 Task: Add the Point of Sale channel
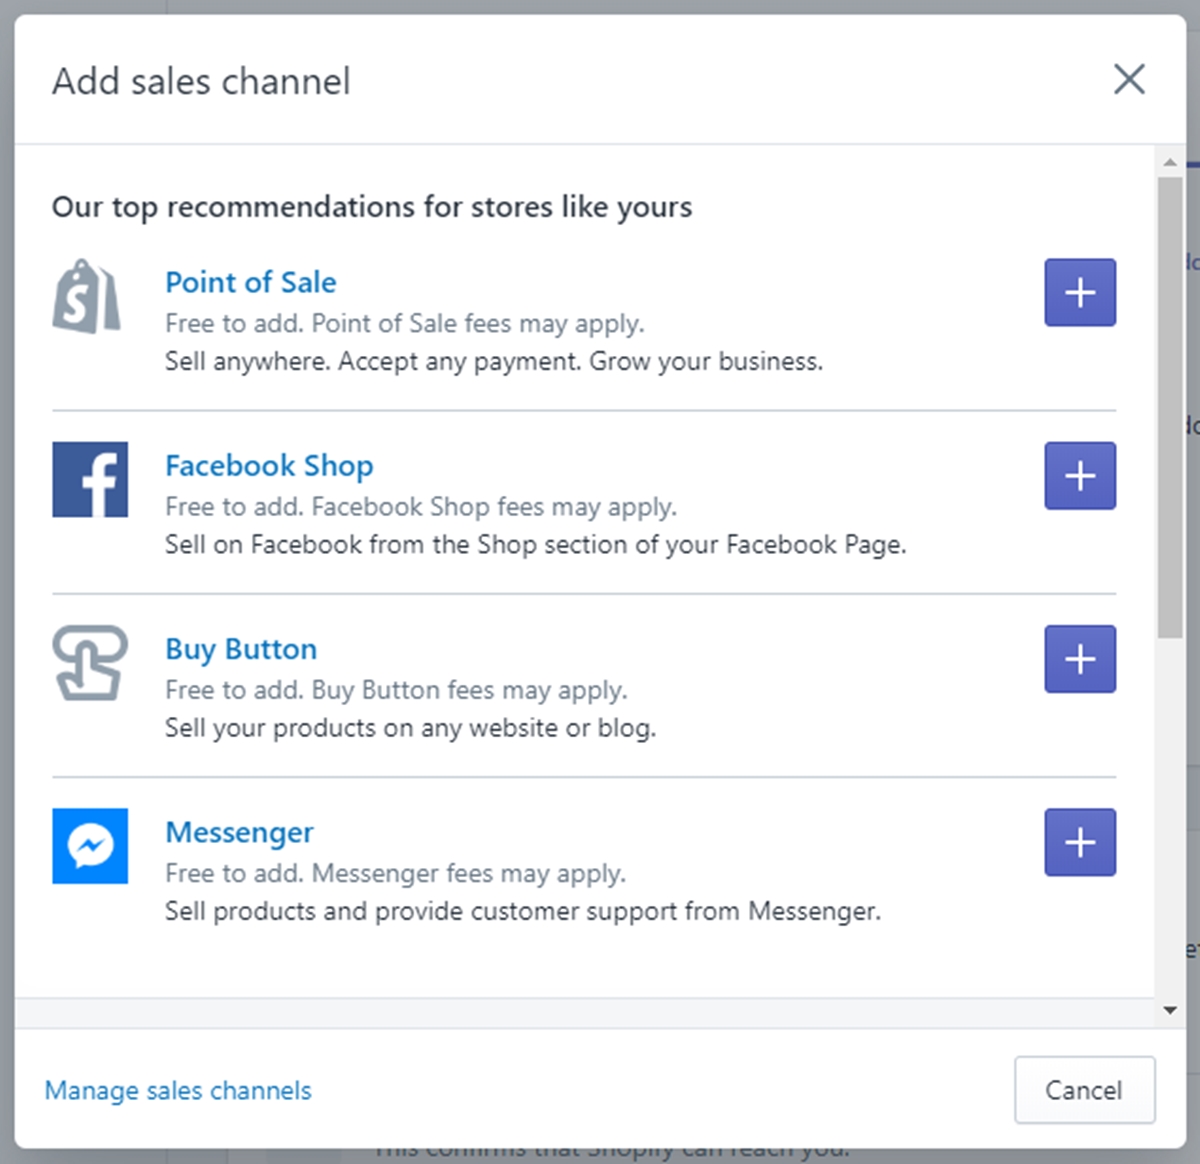[1080, 293]
